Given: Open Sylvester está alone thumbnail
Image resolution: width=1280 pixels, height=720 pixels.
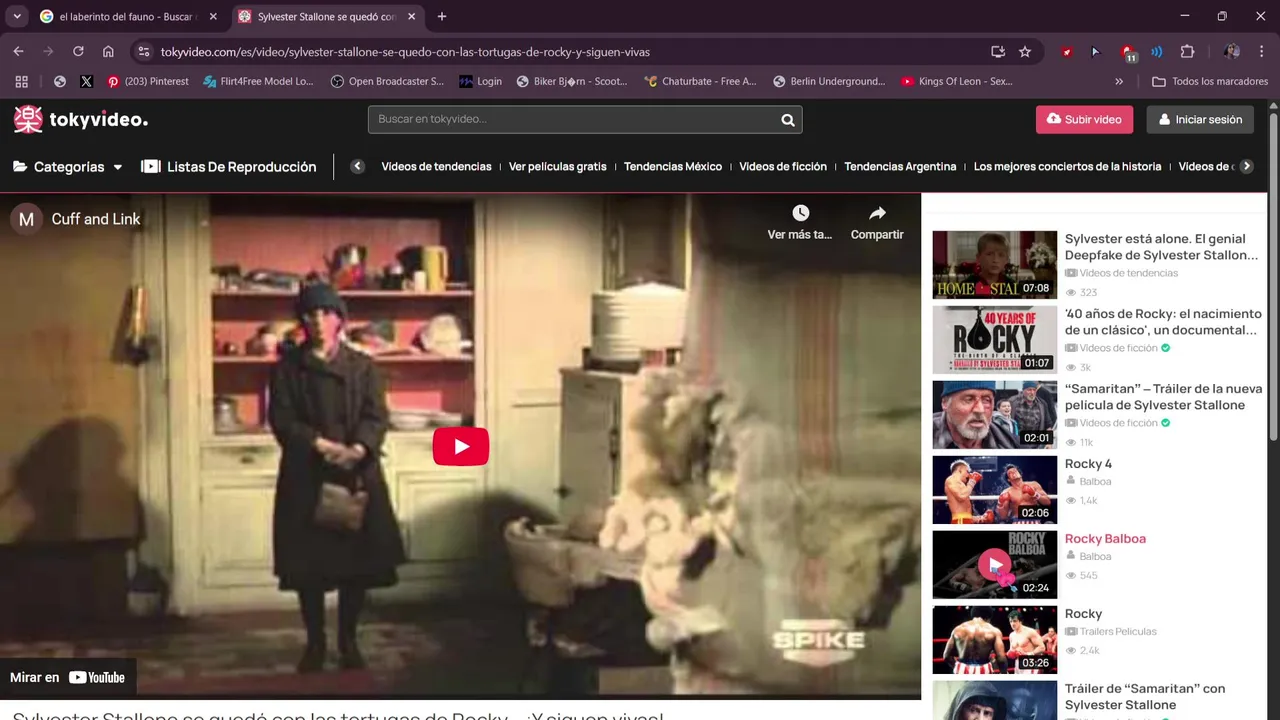Looking at the screenshot, I should tap(994, 265).
